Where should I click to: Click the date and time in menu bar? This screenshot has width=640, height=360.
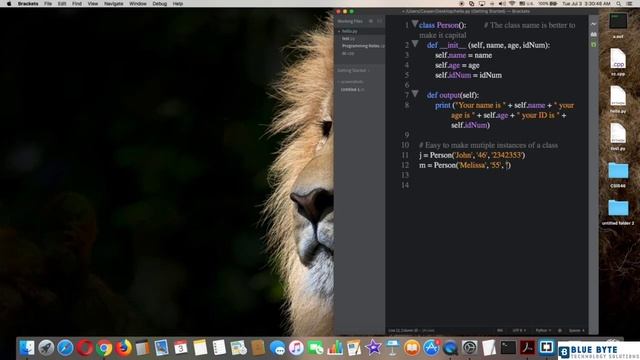[586, 4]
